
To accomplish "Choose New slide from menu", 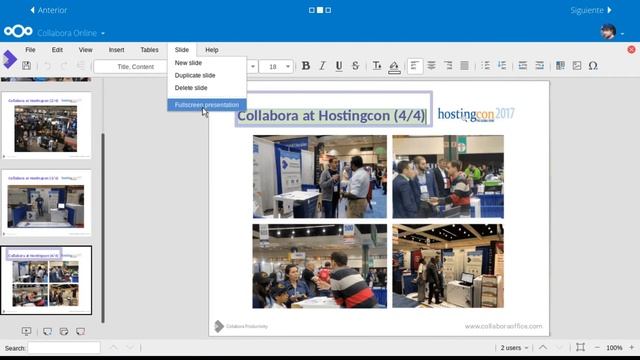I will coord(207,63).
